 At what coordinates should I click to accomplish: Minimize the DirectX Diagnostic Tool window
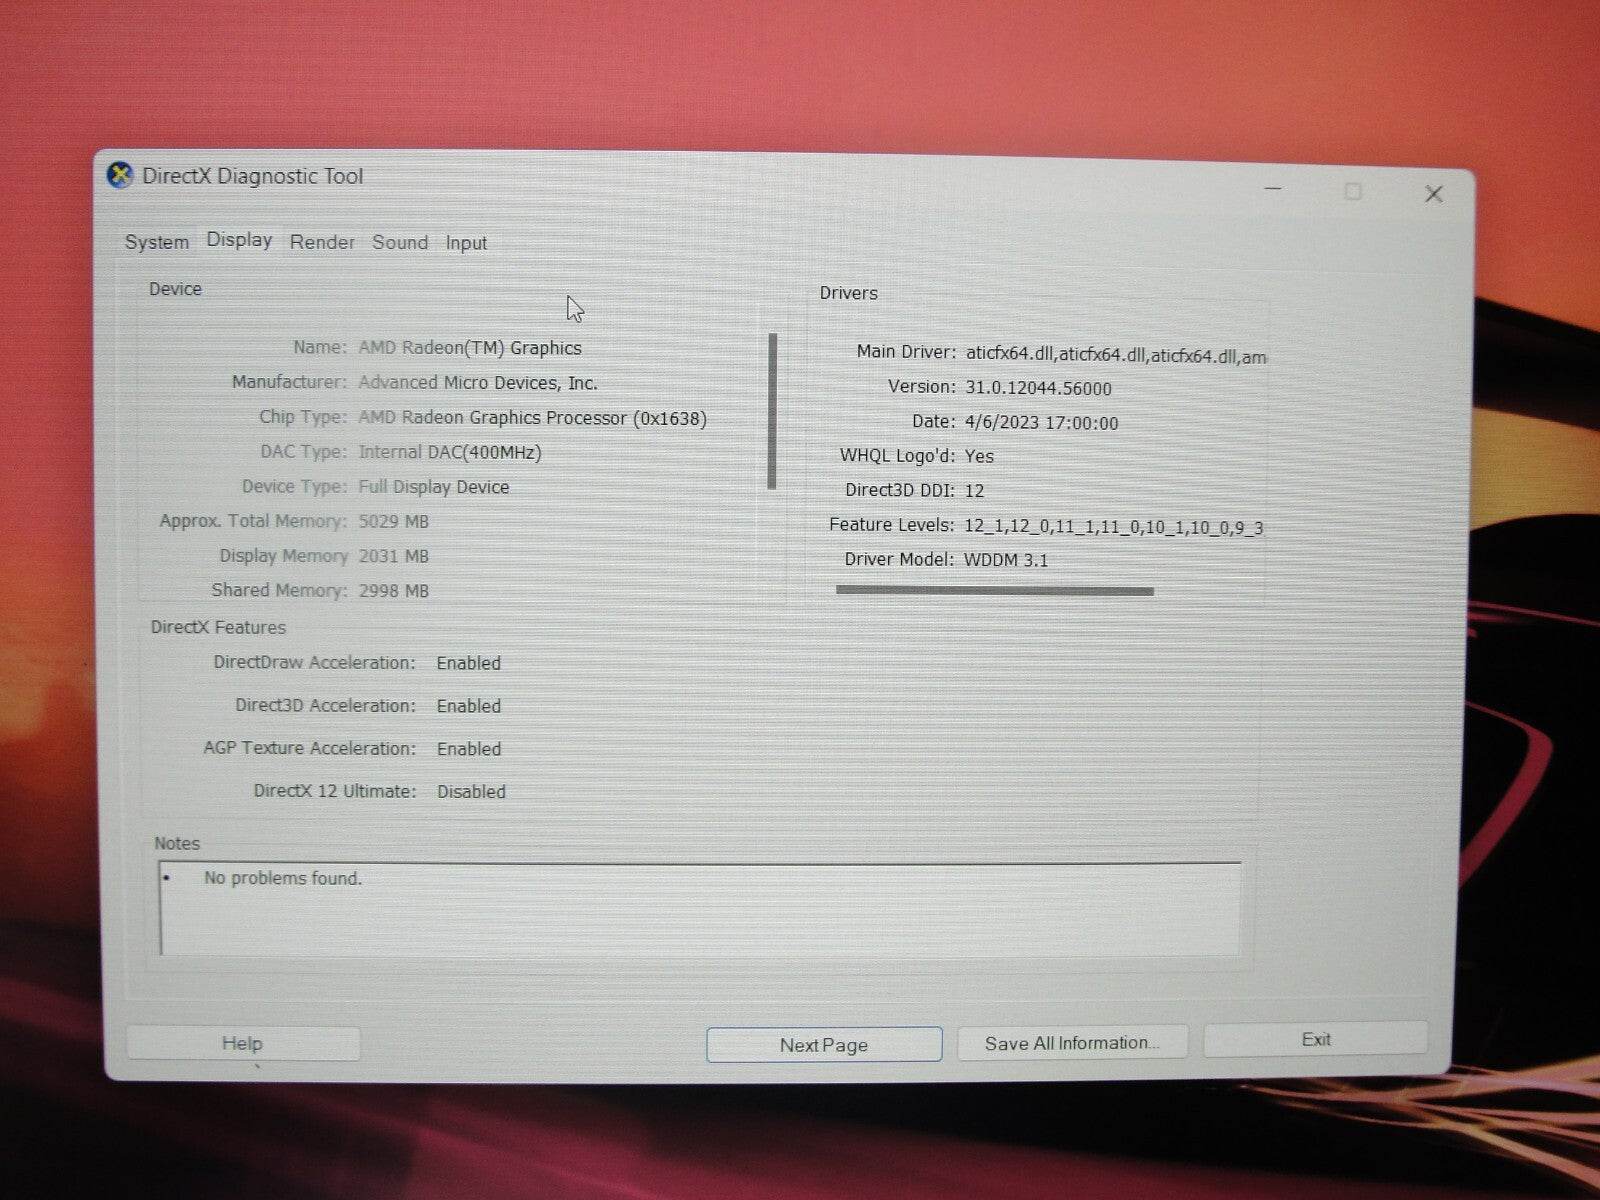[x=1273, y=189]
